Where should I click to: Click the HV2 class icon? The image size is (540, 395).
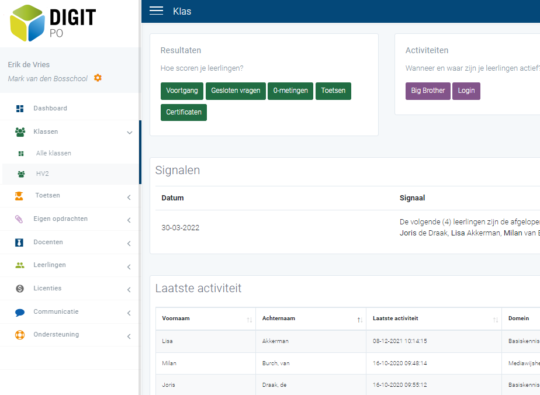click(x=21, y=174)
